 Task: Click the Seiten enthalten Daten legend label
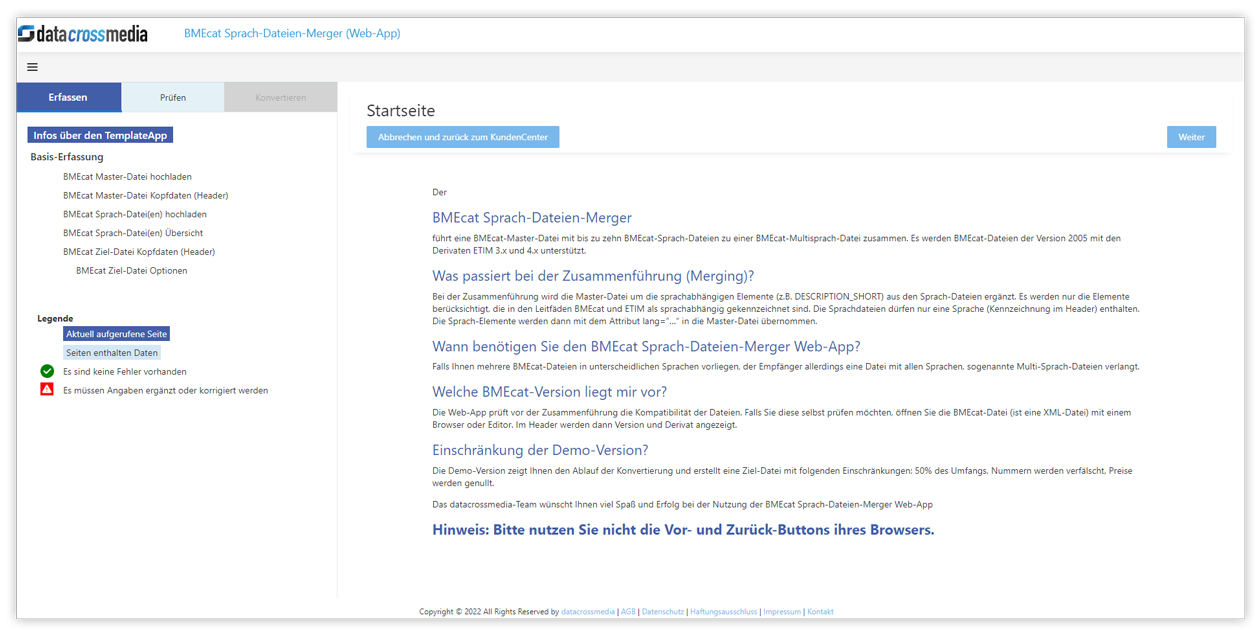tap(112, 353)
